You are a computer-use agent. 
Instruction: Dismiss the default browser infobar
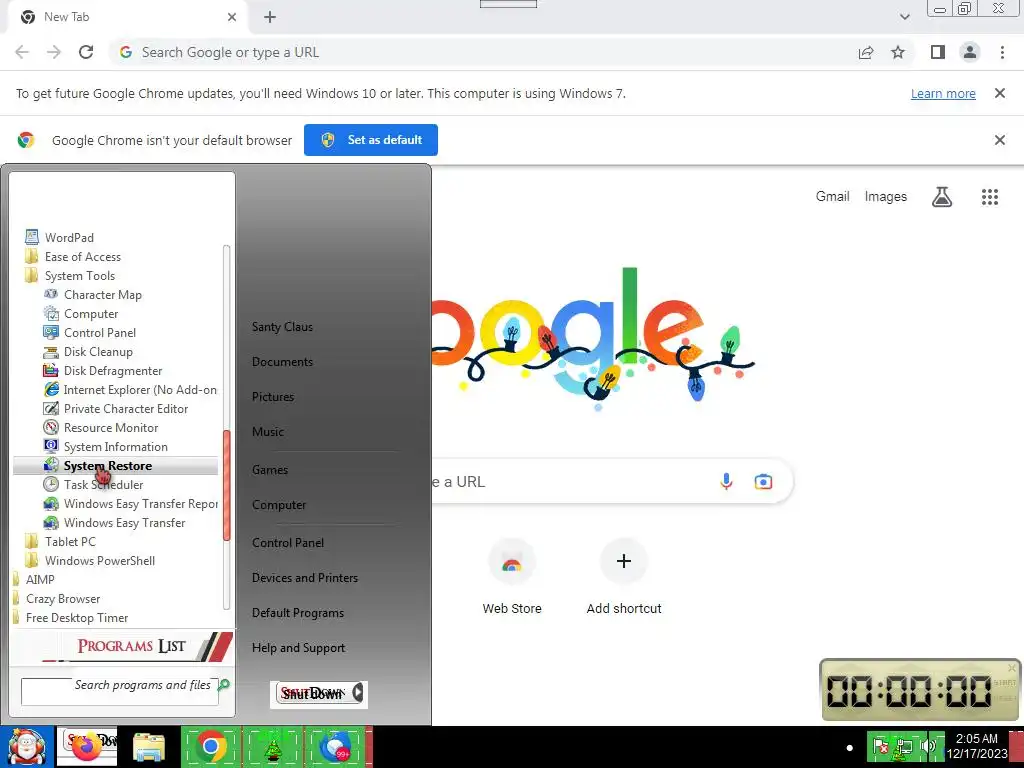(999, 140)
